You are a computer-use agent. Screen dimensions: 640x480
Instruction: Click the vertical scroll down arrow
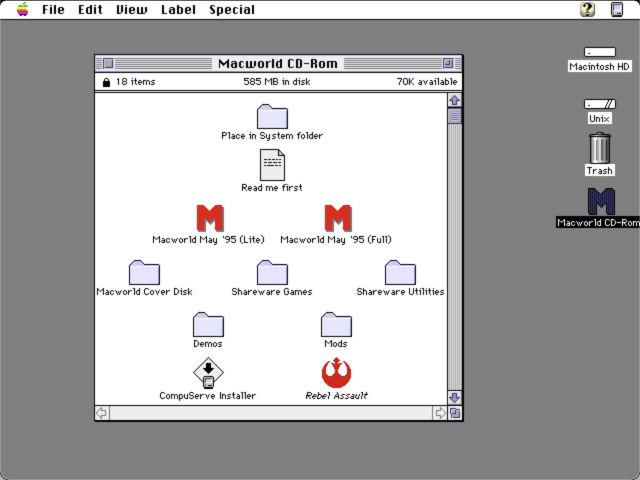[455, 398]
